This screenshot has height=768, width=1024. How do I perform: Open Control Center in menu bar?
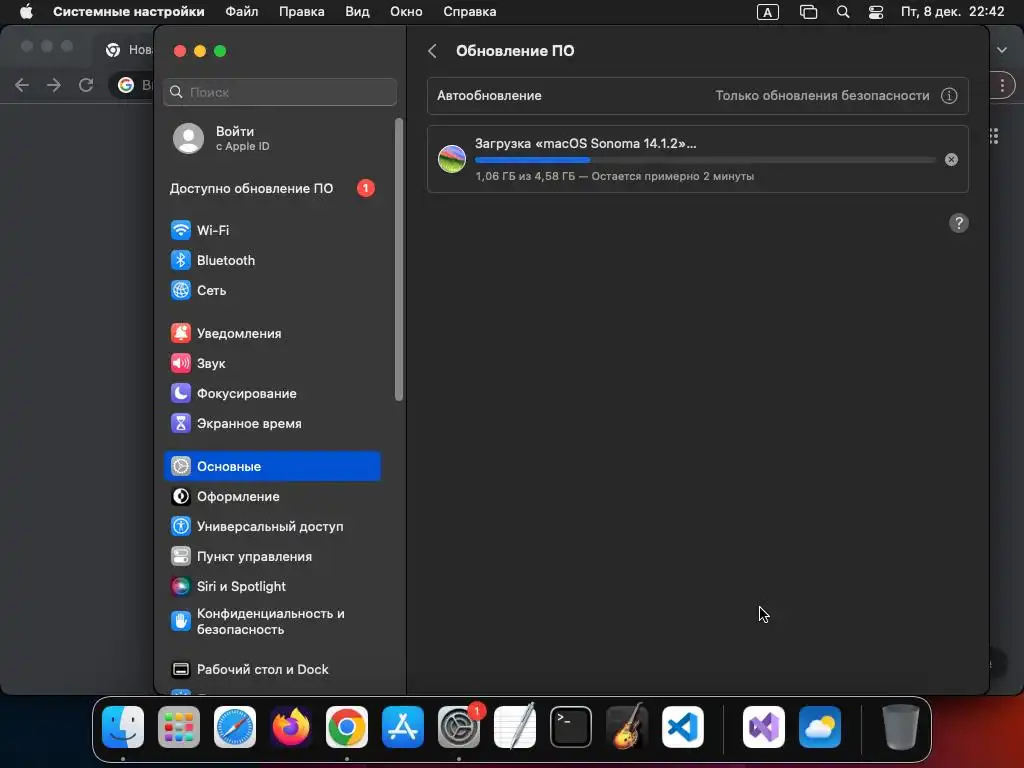876,12
